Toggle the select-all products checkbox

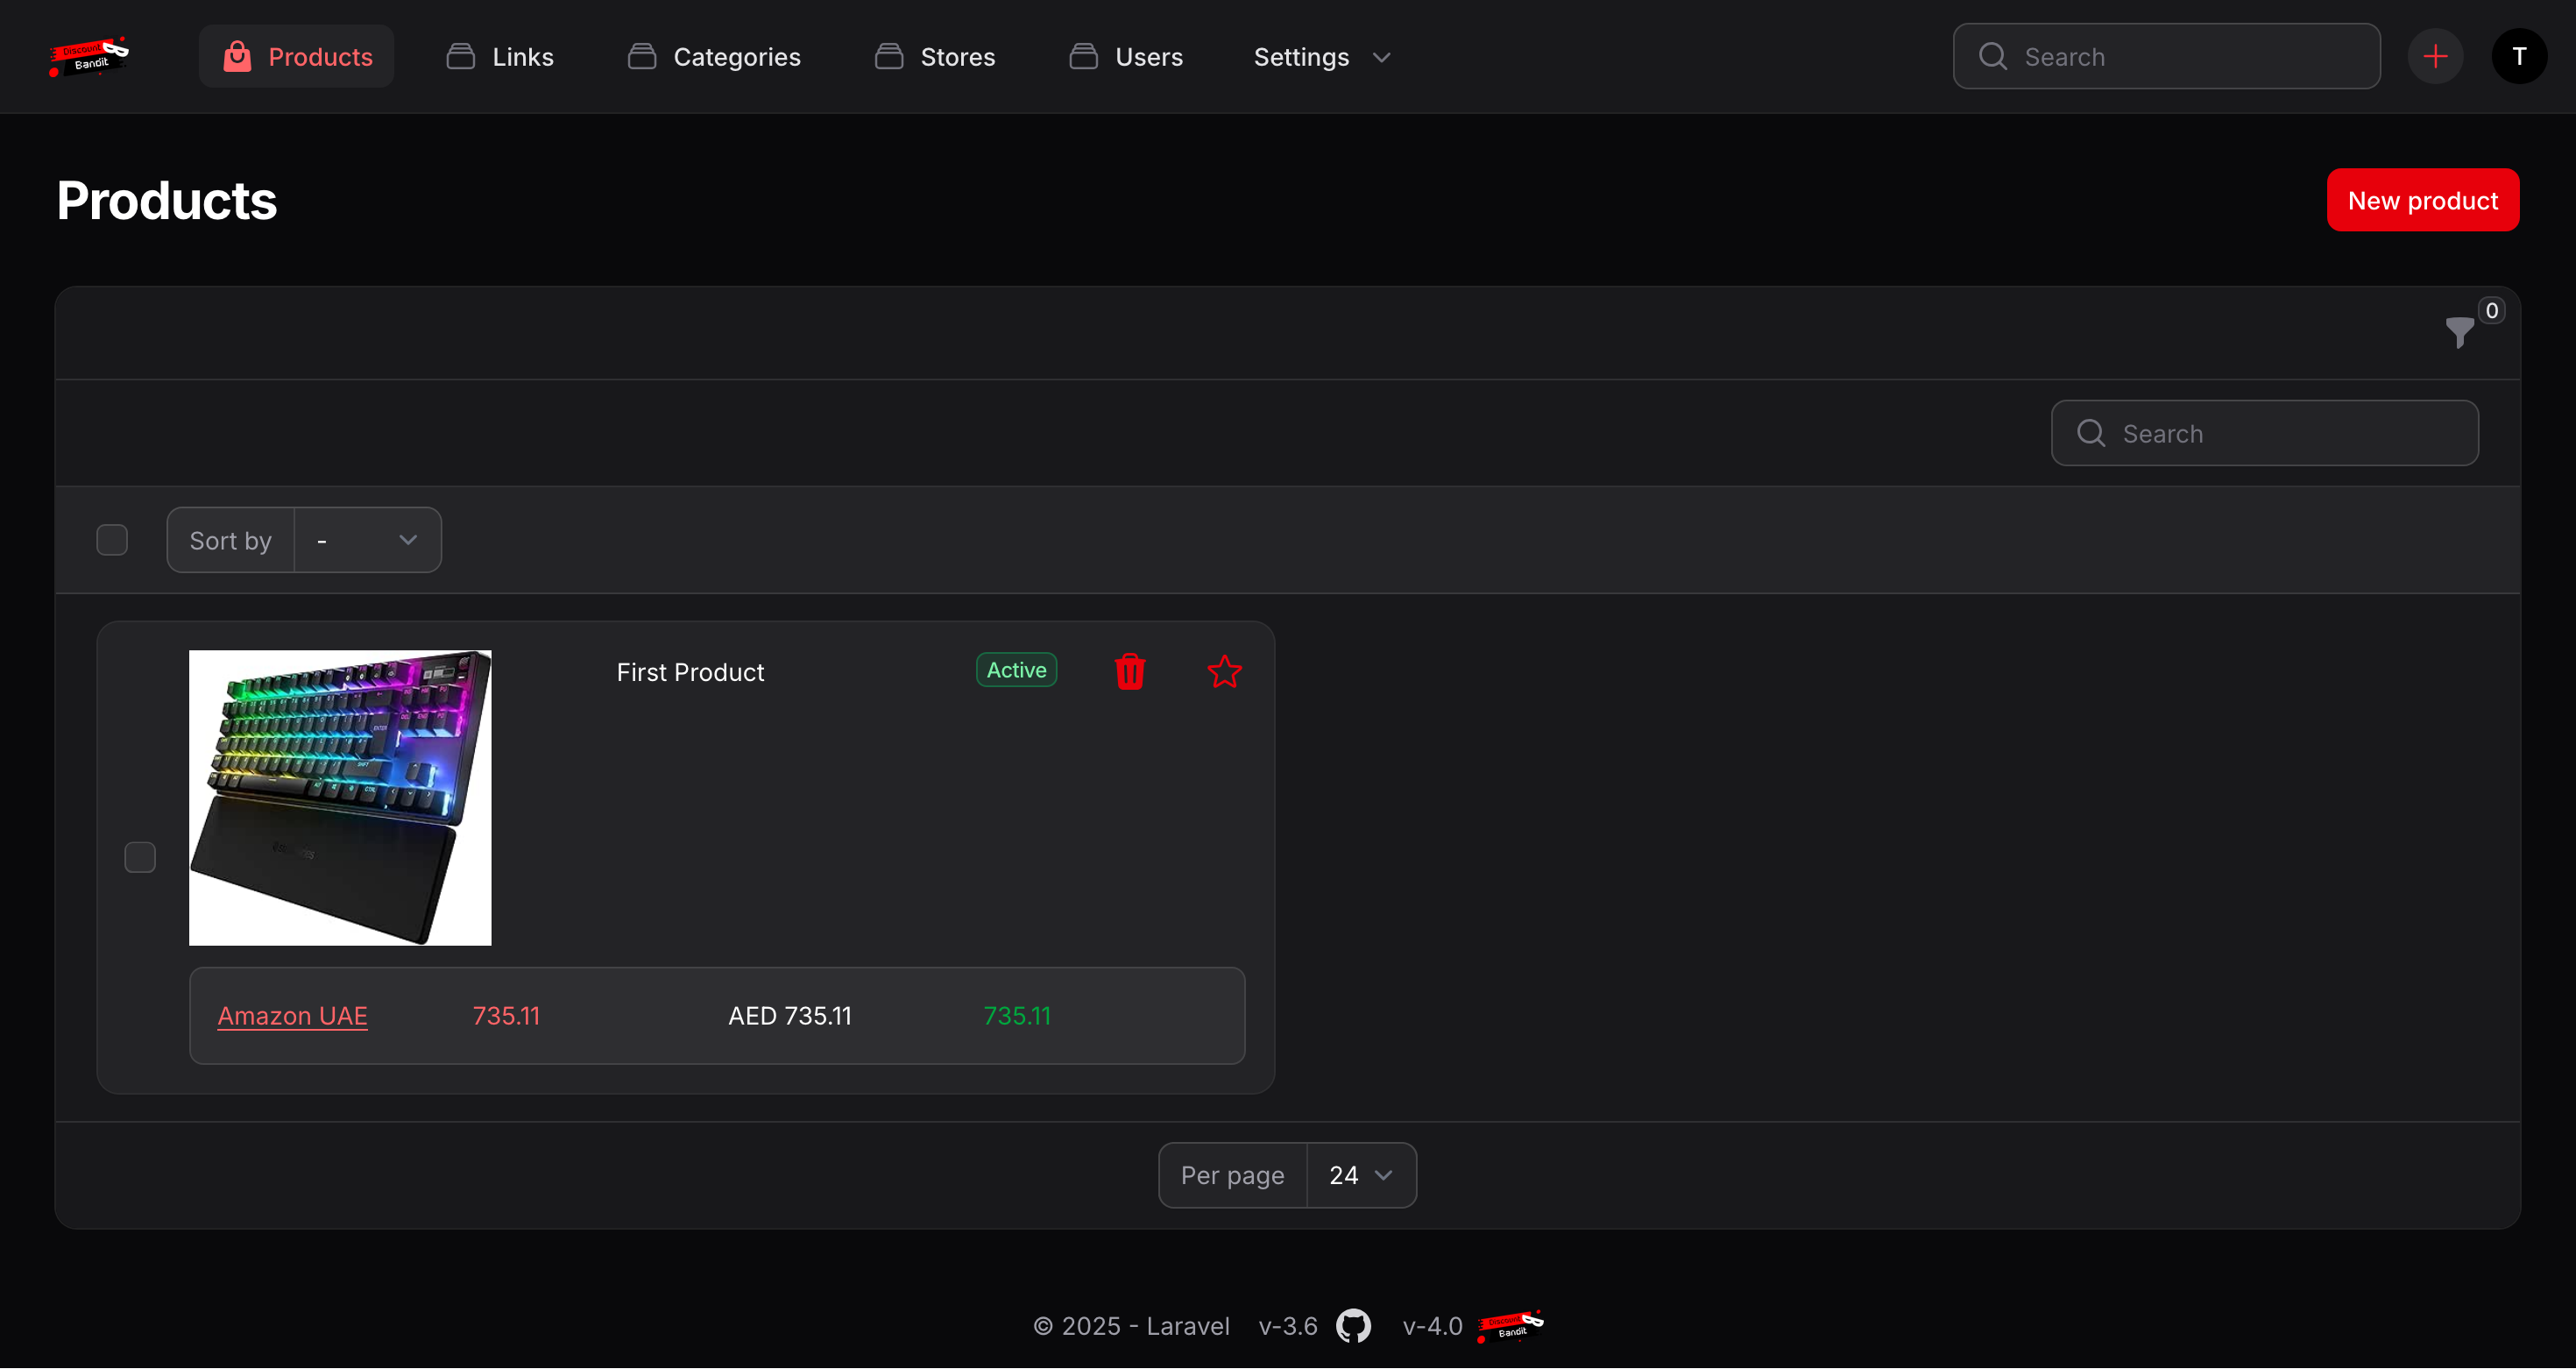click(x=112, y=540)
